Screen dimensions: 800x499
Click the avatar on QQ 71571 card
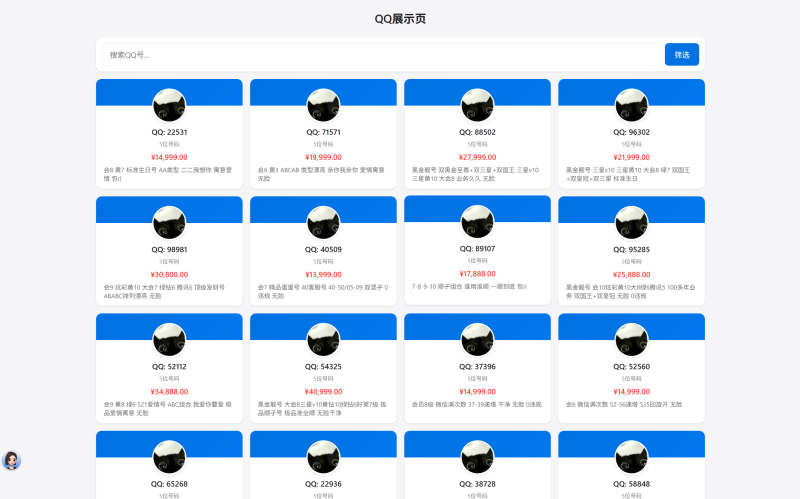[323, 106]
